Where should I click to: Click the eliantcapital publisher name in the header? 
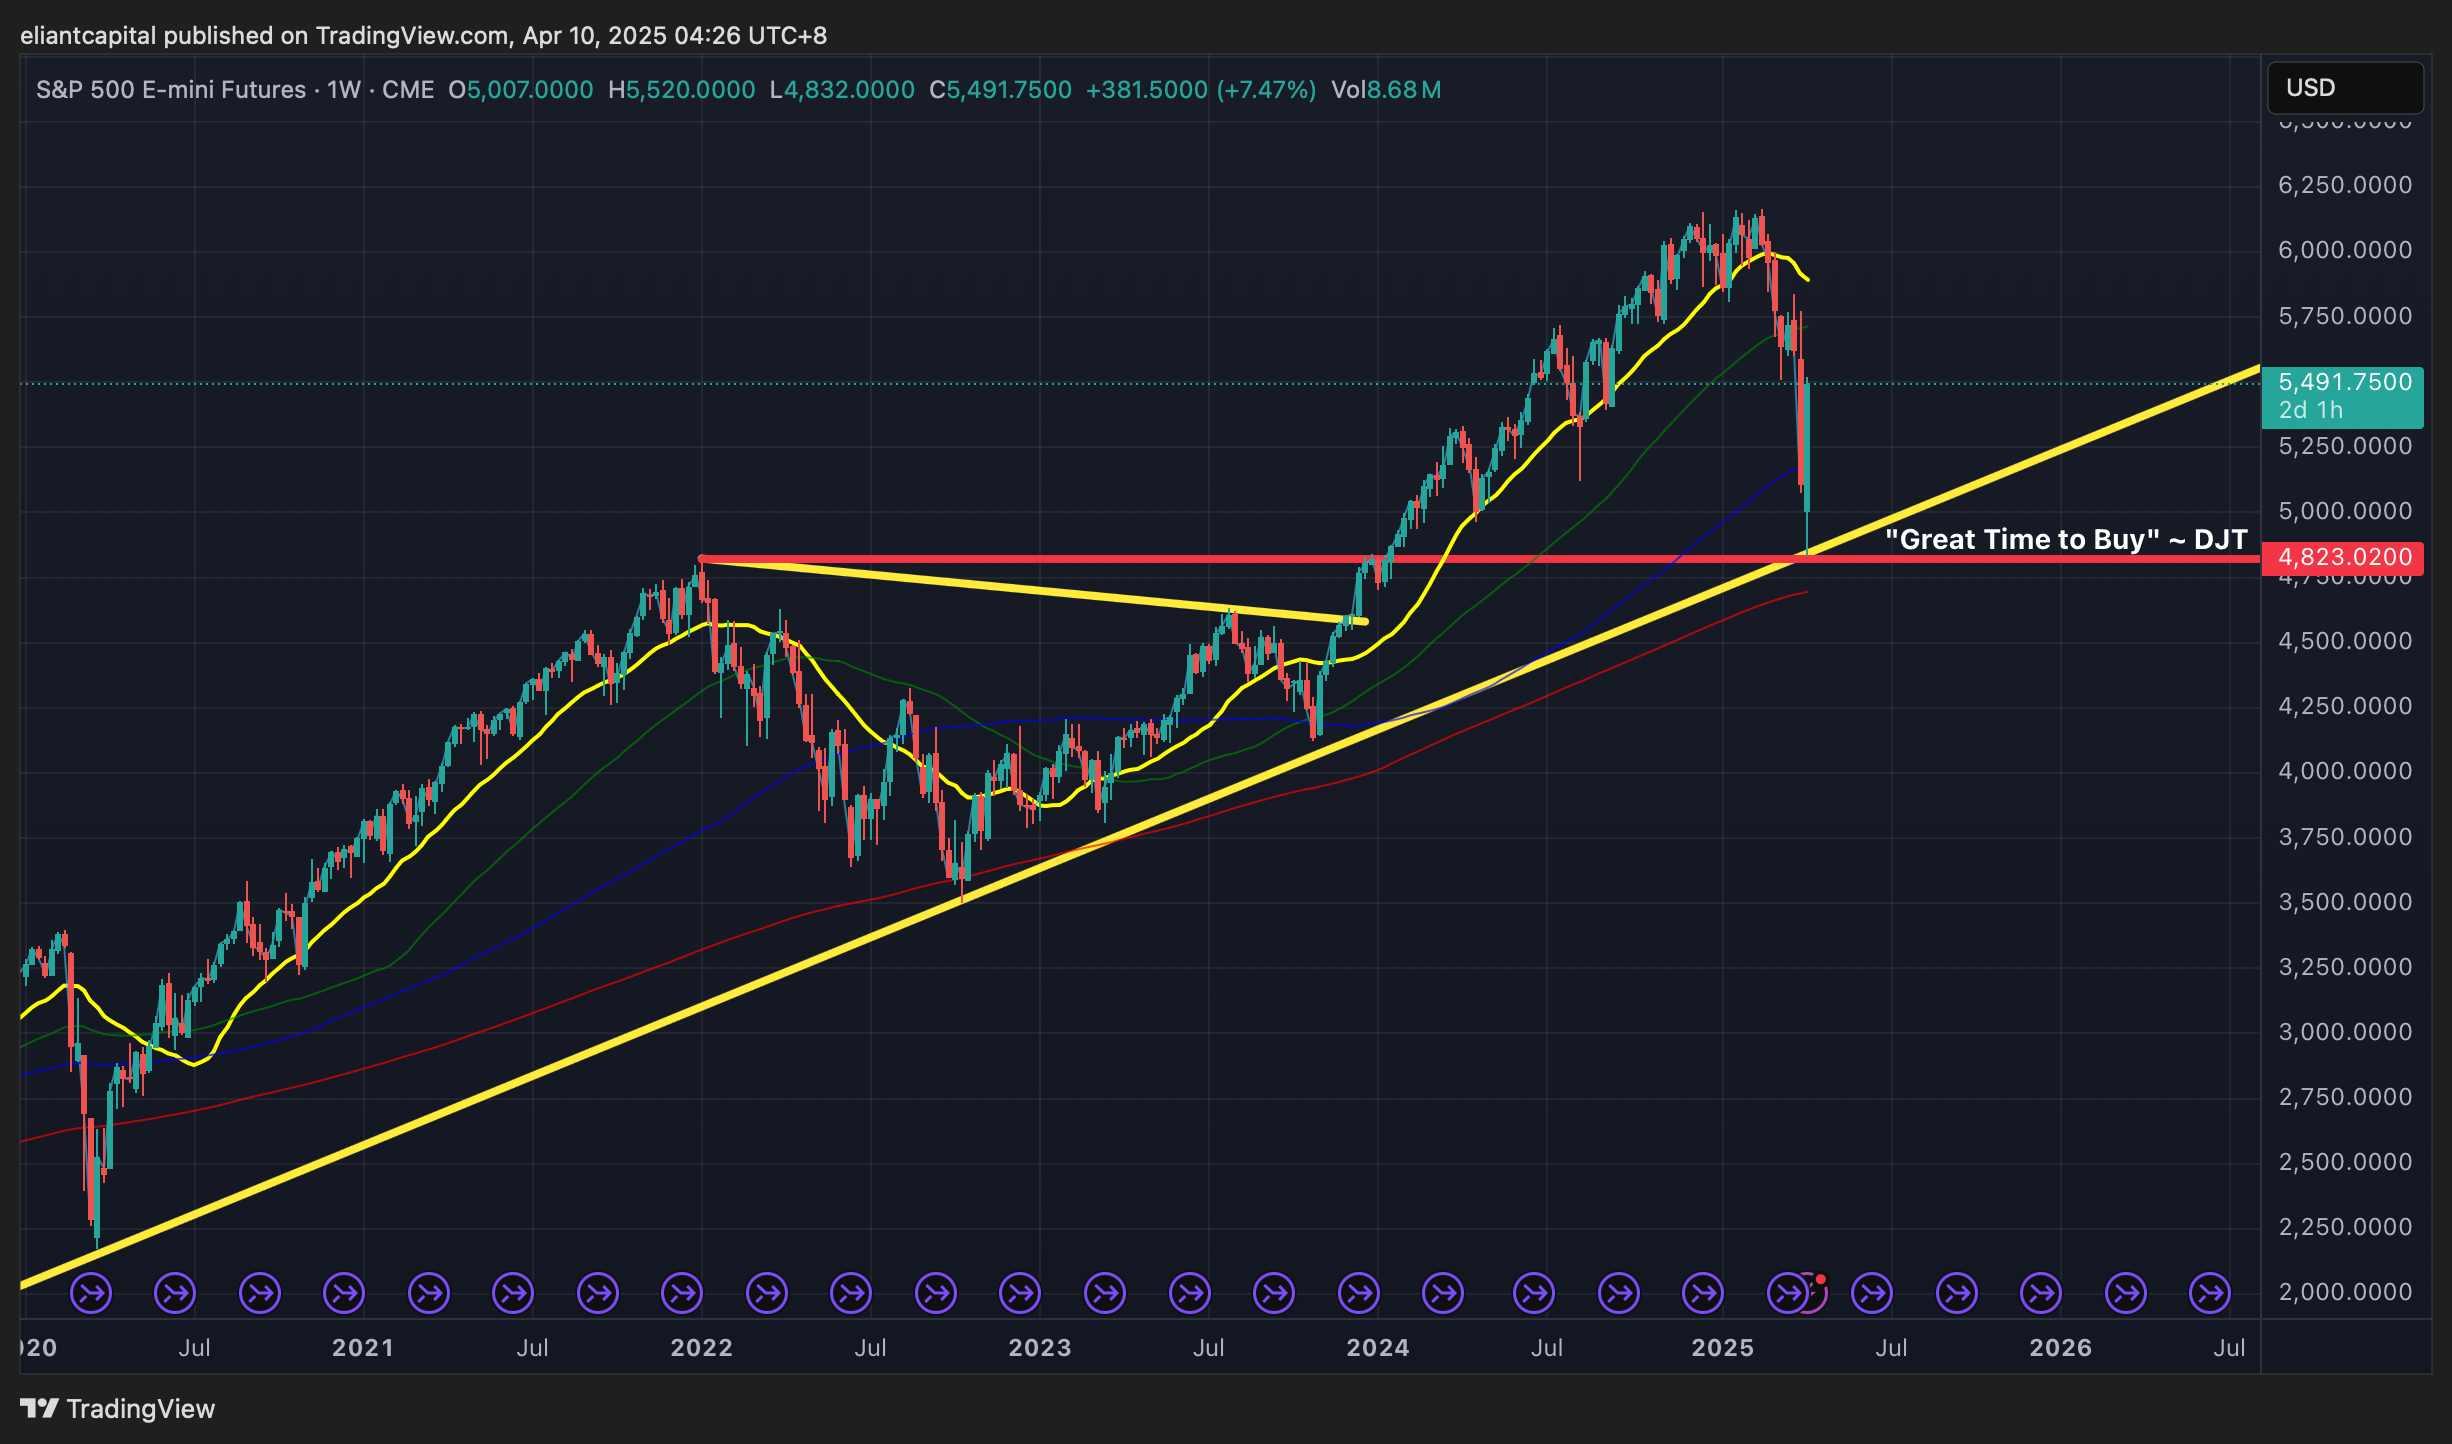[x=88, y=36]
